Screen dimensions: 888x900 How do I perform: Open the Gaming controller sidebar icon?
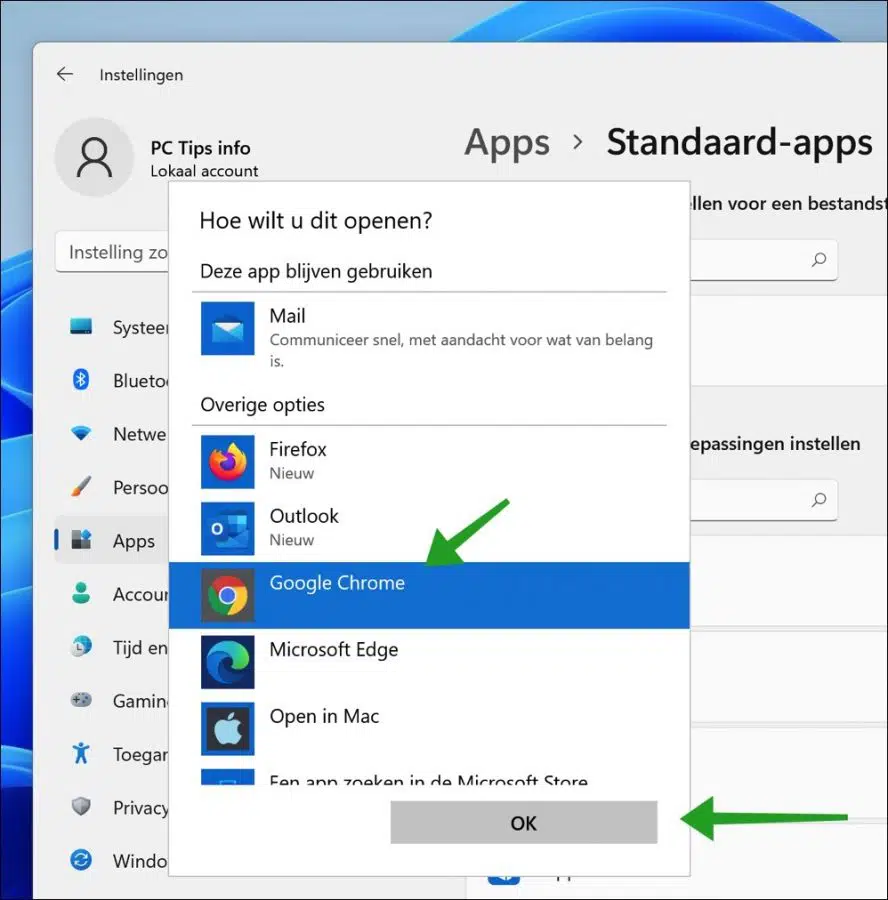81,700
